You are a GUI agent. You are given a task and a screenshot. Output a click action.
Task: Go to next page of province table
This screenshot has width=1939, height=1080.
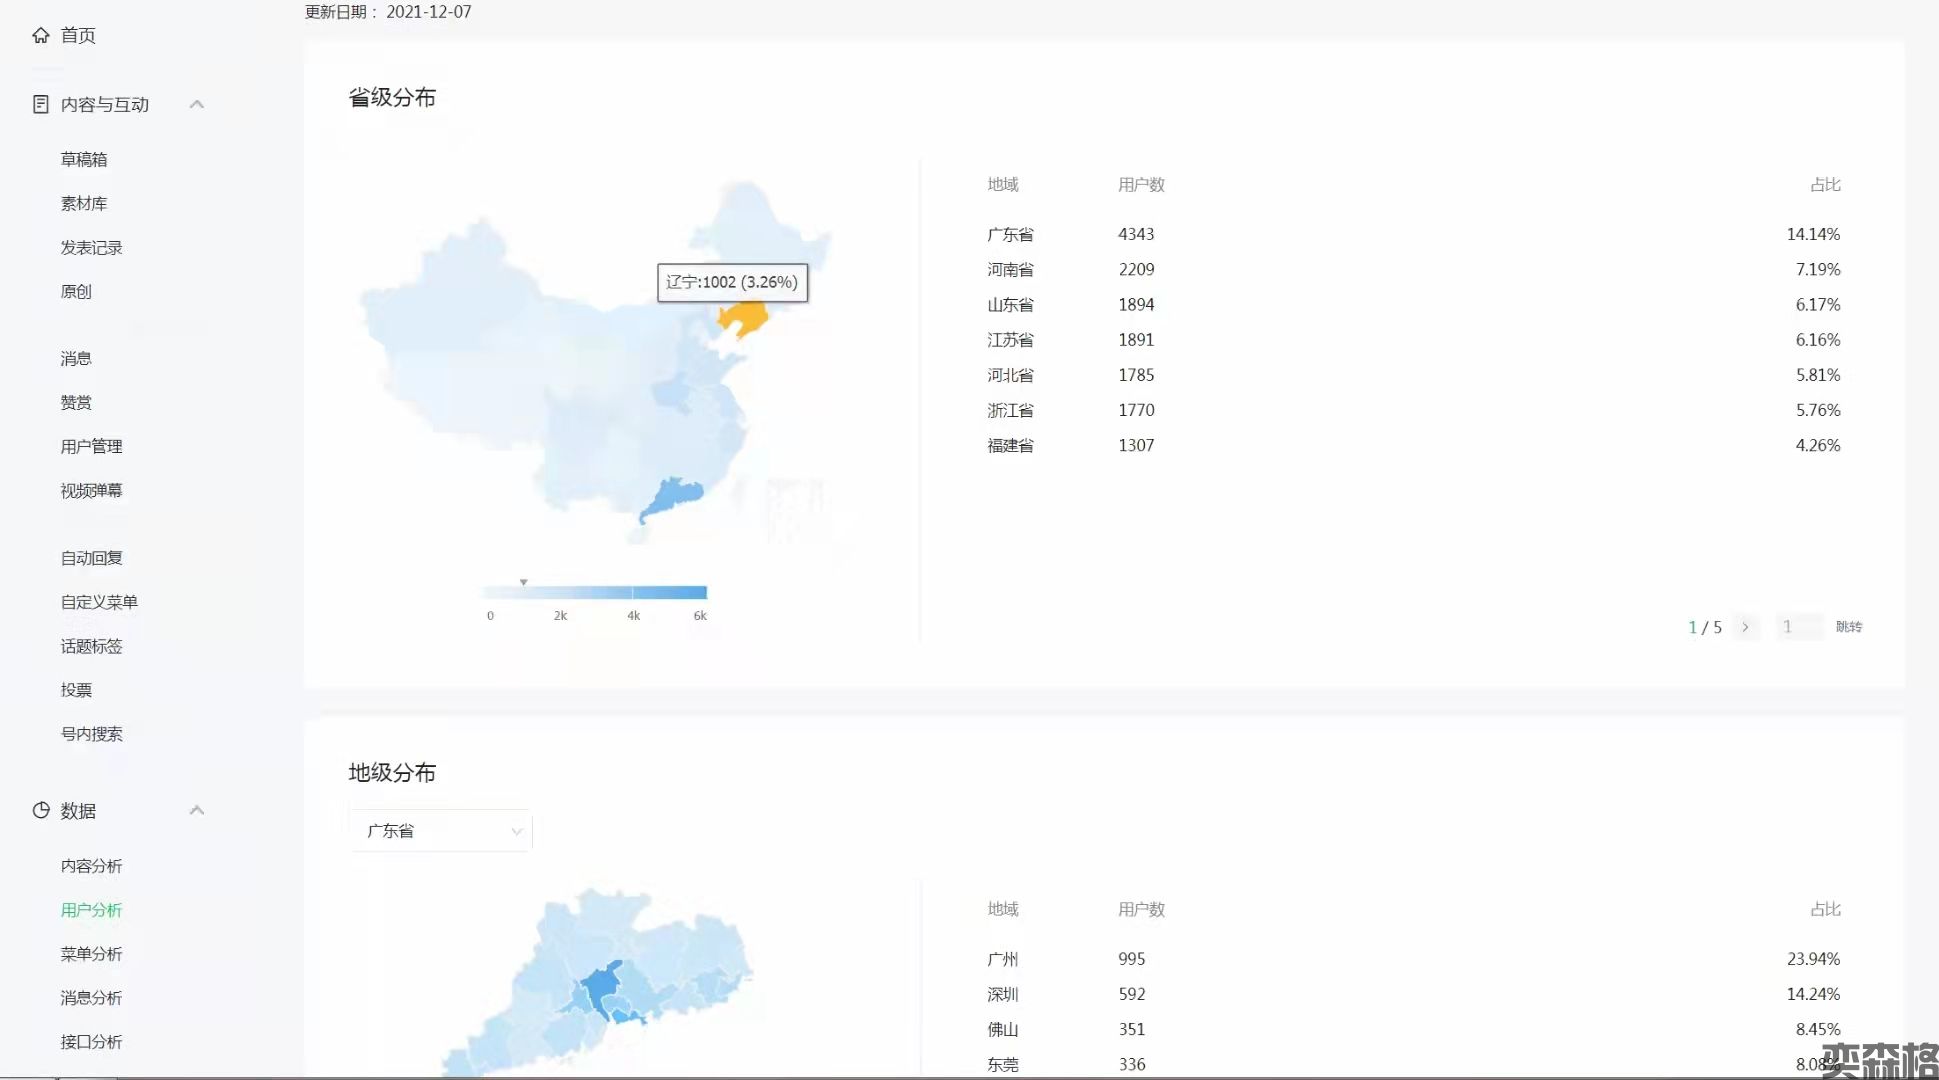(1746, 627)
